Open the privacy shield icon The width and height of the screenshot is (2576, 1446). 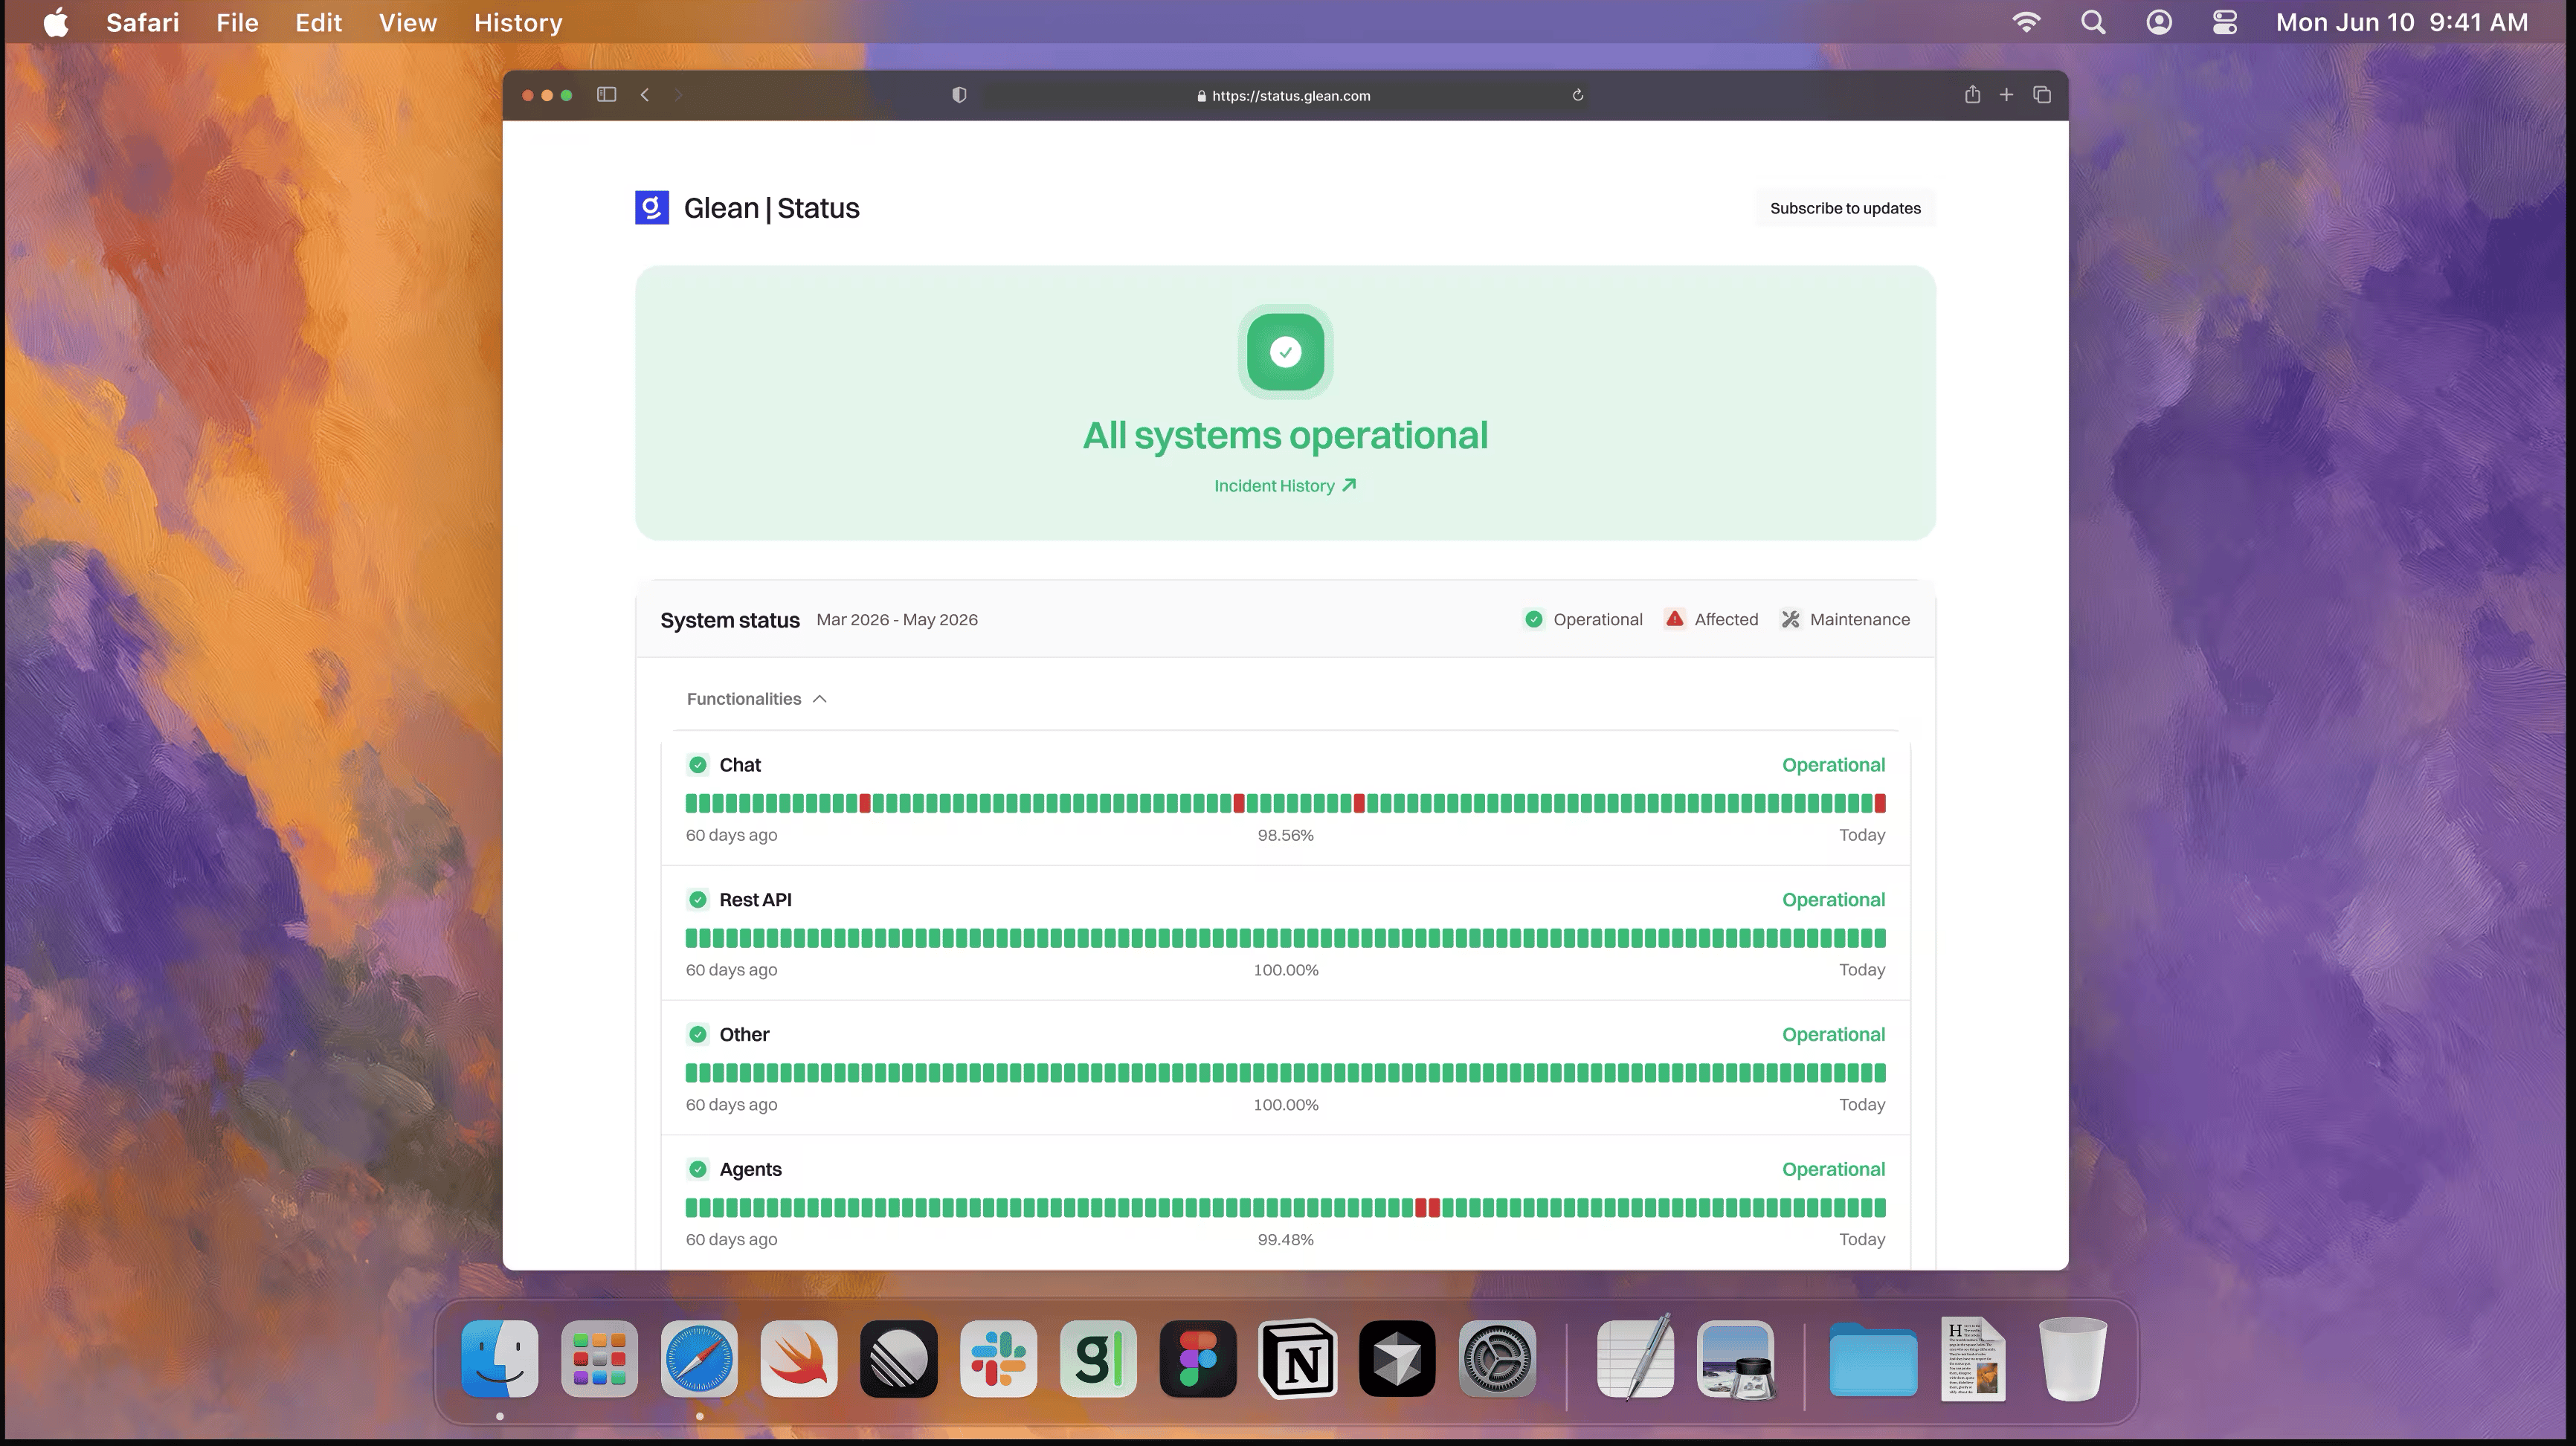[x=959, y=95]
